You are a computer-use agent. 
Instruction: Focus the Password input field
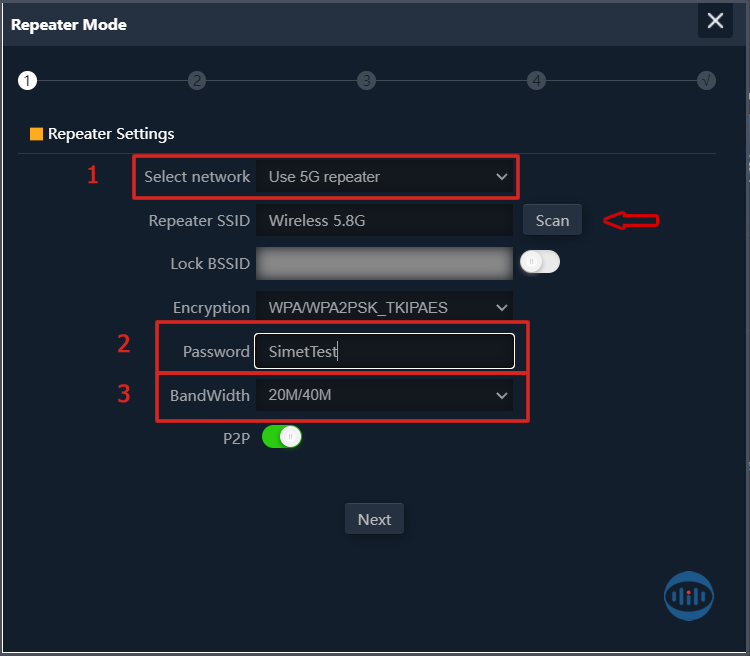pyautogui.click(x=384, y=352)
